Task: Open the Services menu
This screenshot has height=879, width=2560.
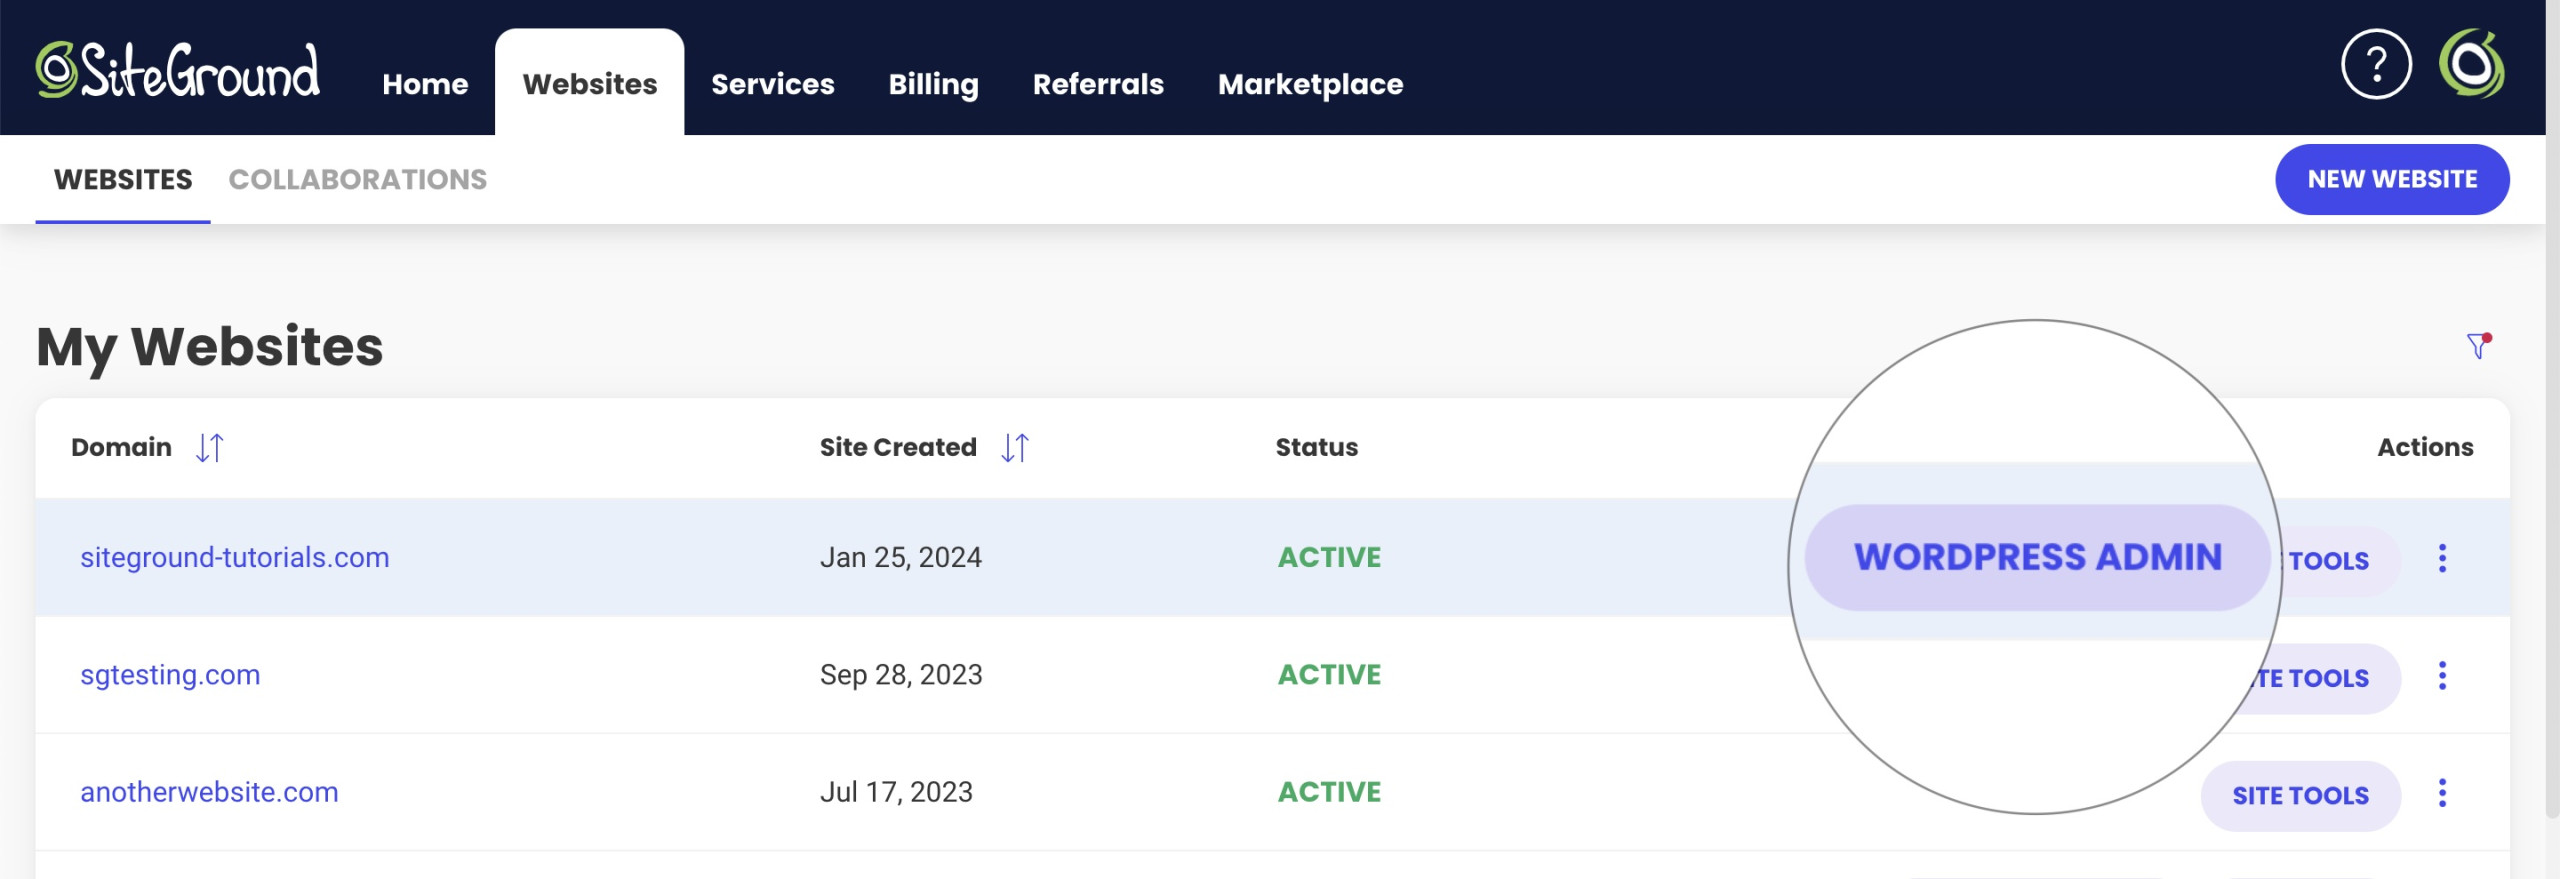Action: tap(773, 84)
